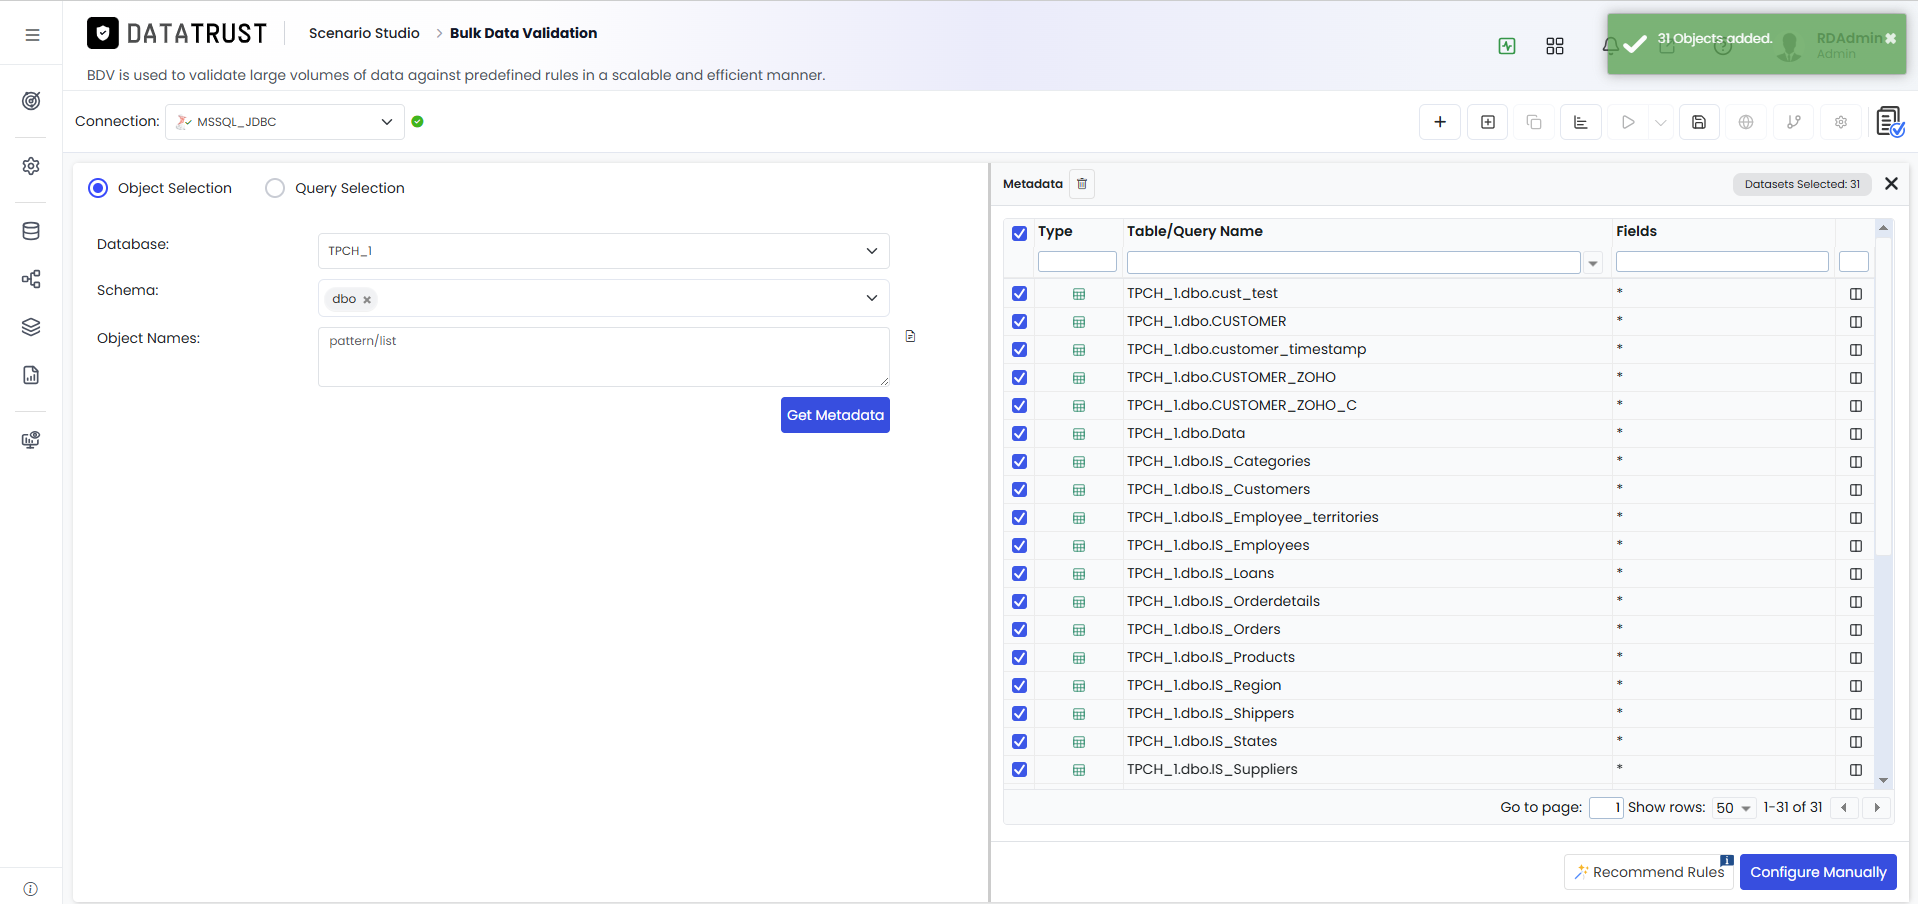Viewport: 1918px width, 904px height.
Task: Select the Query Selection radio button
Action: 275,188
